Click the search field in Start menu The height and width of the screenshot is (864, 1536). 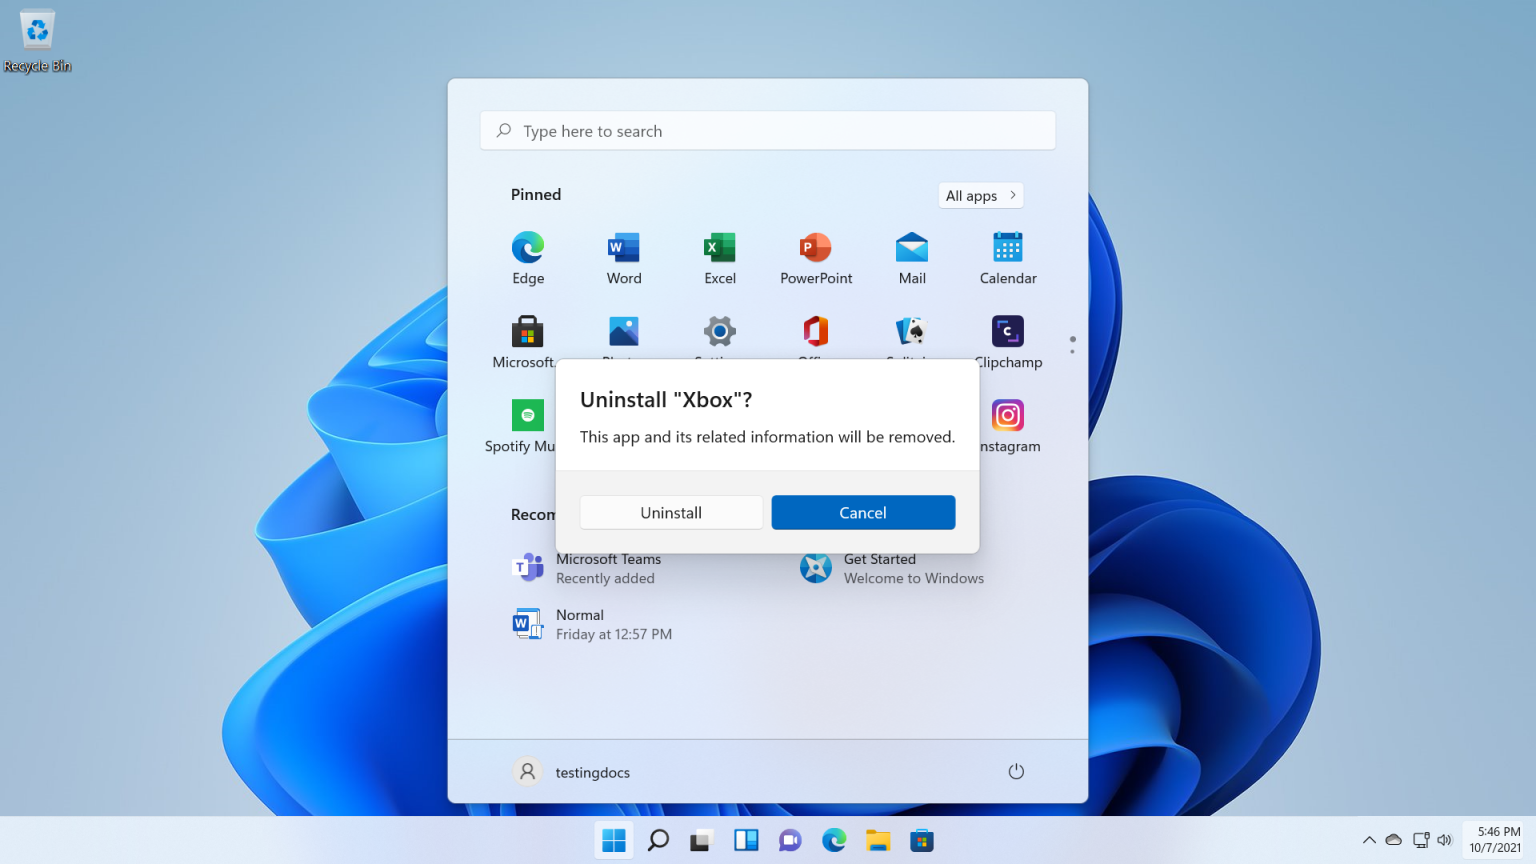[767, 130]
